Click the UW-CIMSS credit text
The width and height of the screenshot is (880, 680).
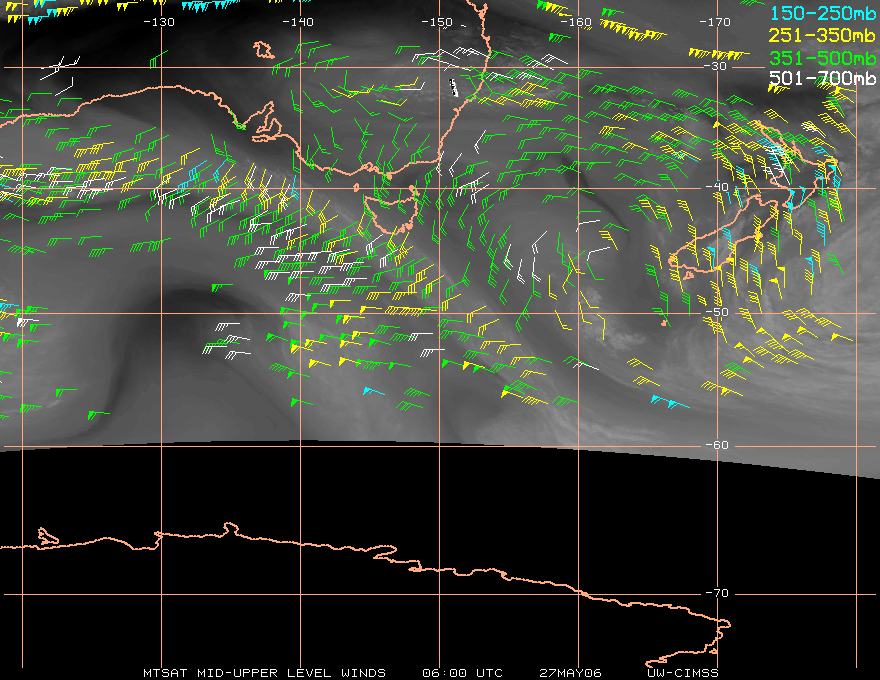tap(682, 673)
